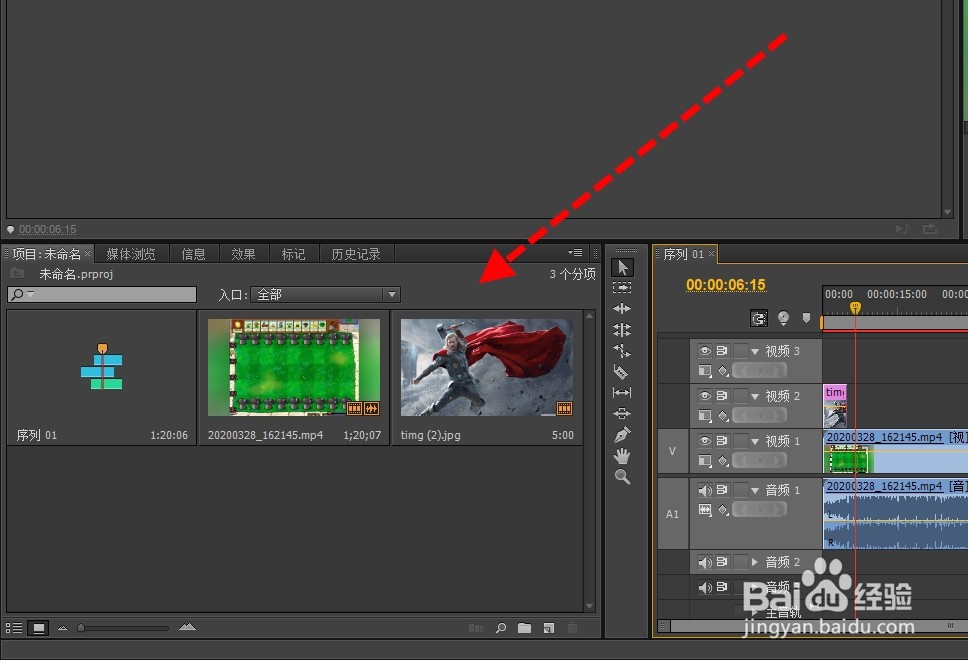Open the 入口 全部 dropdown
The height and width of the screenshot is (660, 968).
coord(325,294)
